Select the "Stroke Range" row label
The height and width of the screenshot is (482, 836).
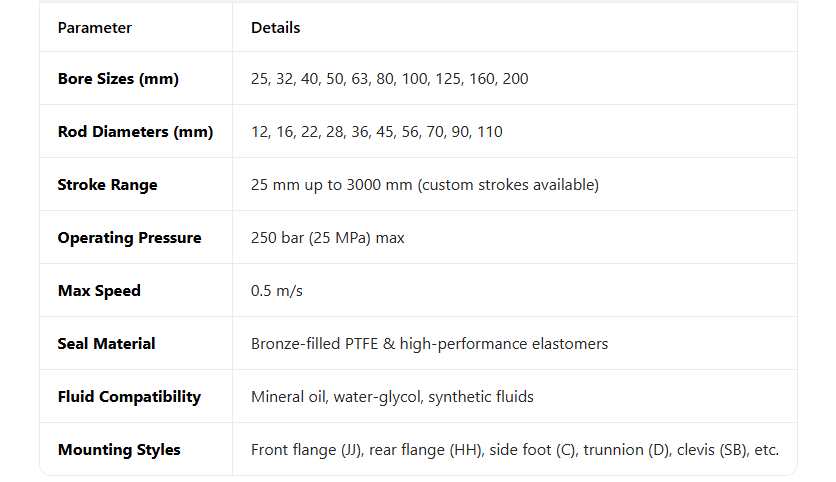(107, 185)
